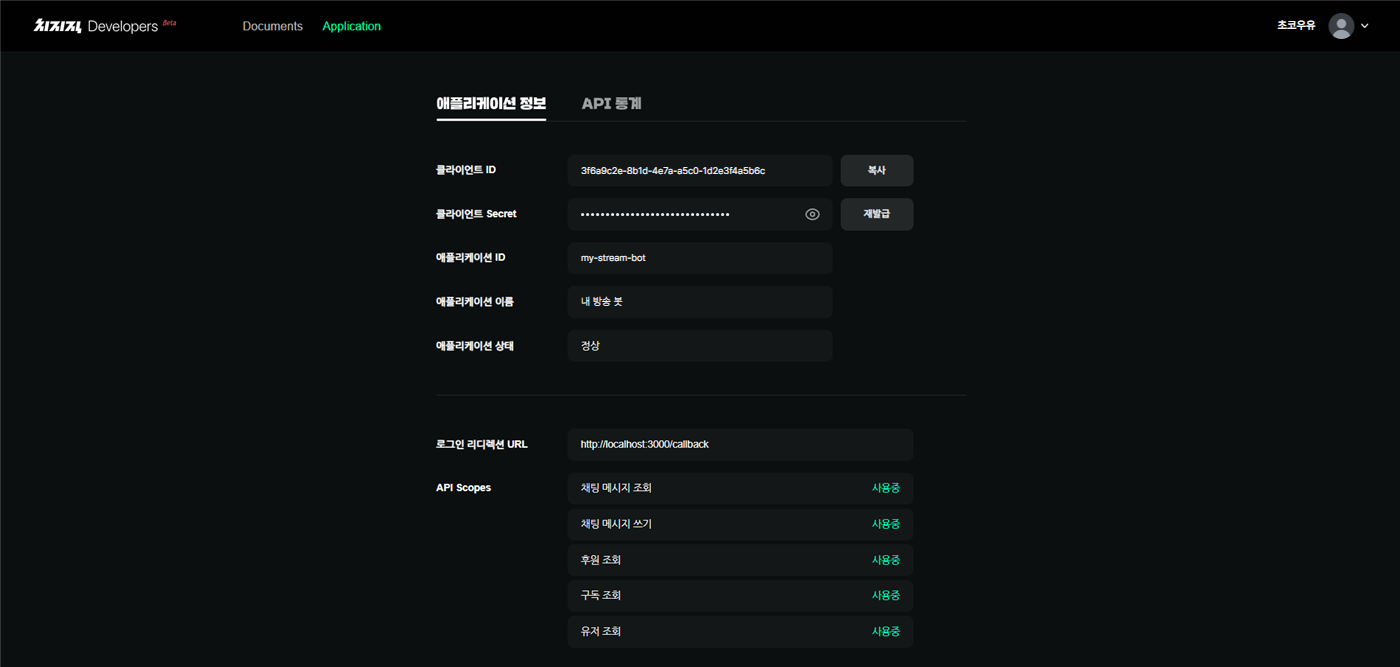Viewport: 1400px width, 667px height.
Task: Click the 애플리케이션 이름 field
Action: click(x=700, y=302)
